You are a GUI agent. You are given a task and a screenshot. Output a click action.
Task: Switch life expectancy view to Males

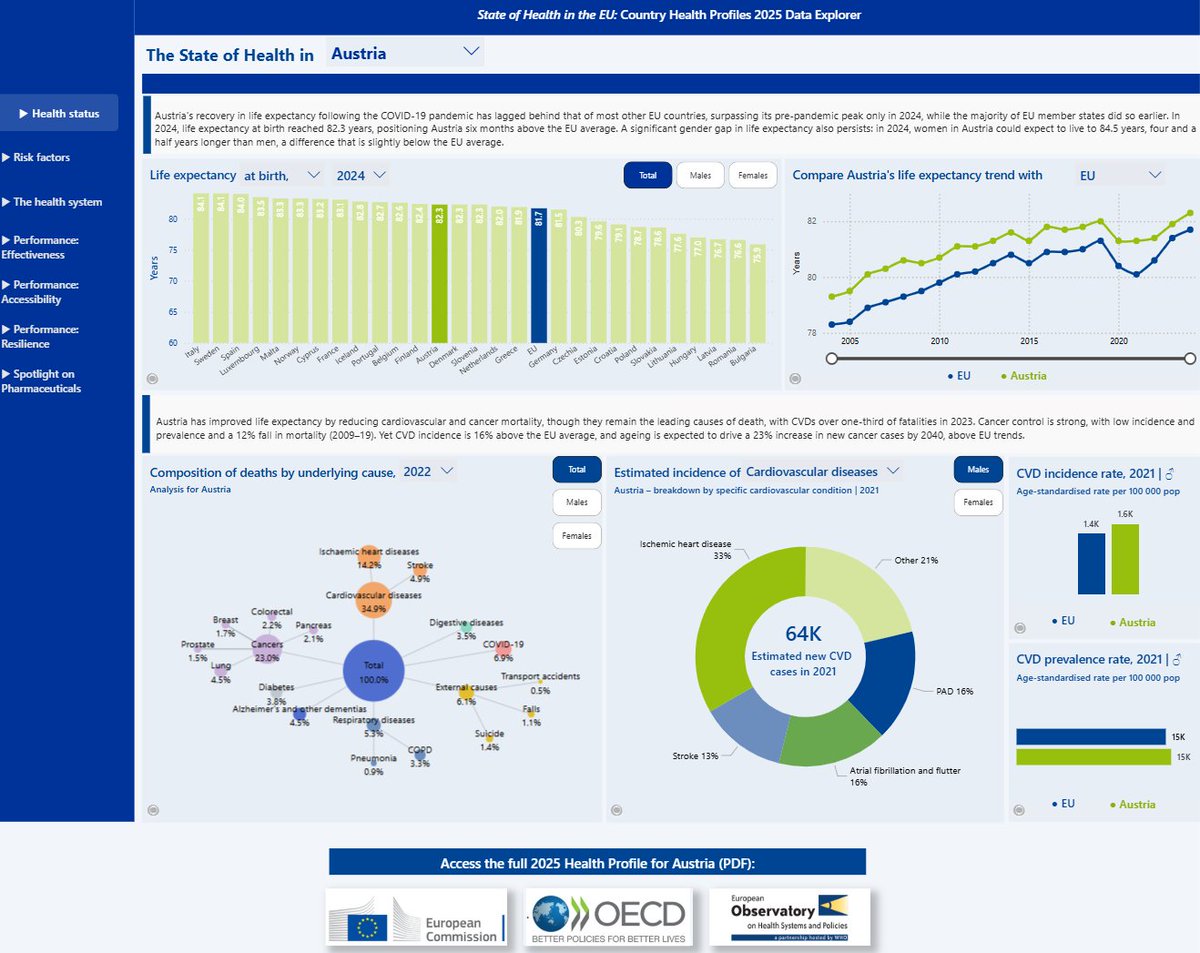click(x=700, y=174)
